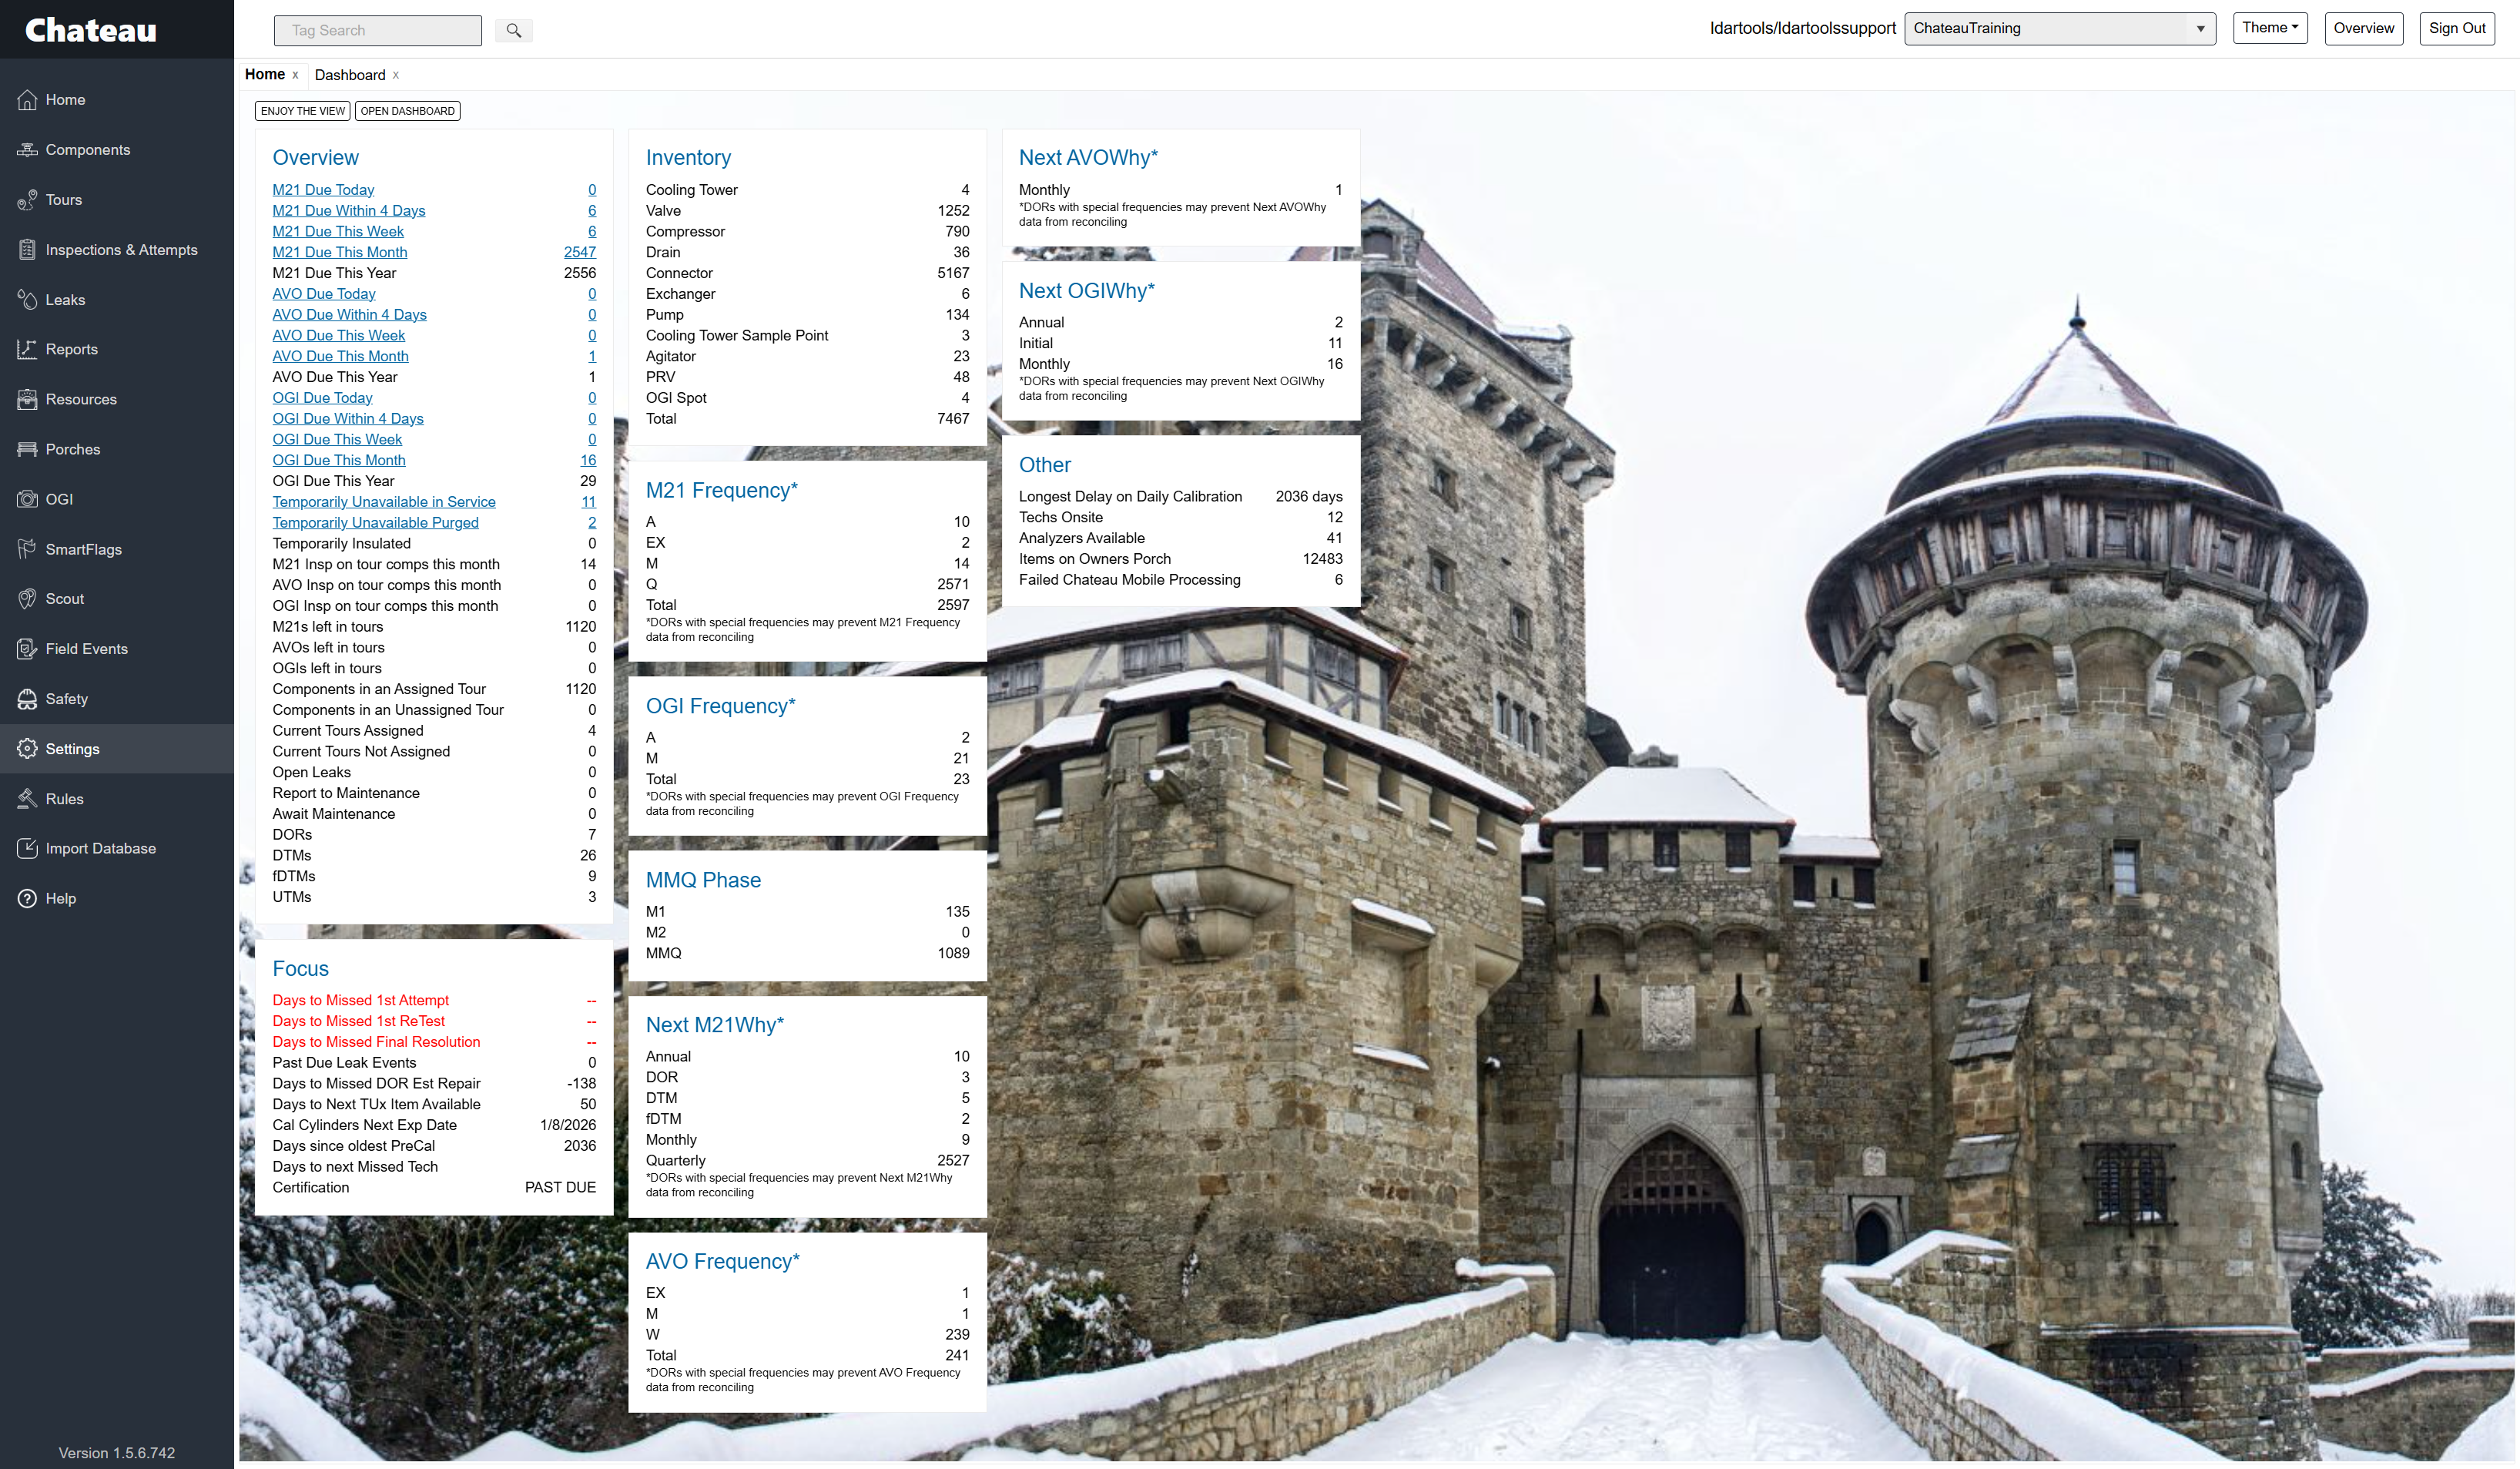This screenshot has width=2520, height=1469.
Task: Open the OGI Due Today link
Action: click(322, 398)
